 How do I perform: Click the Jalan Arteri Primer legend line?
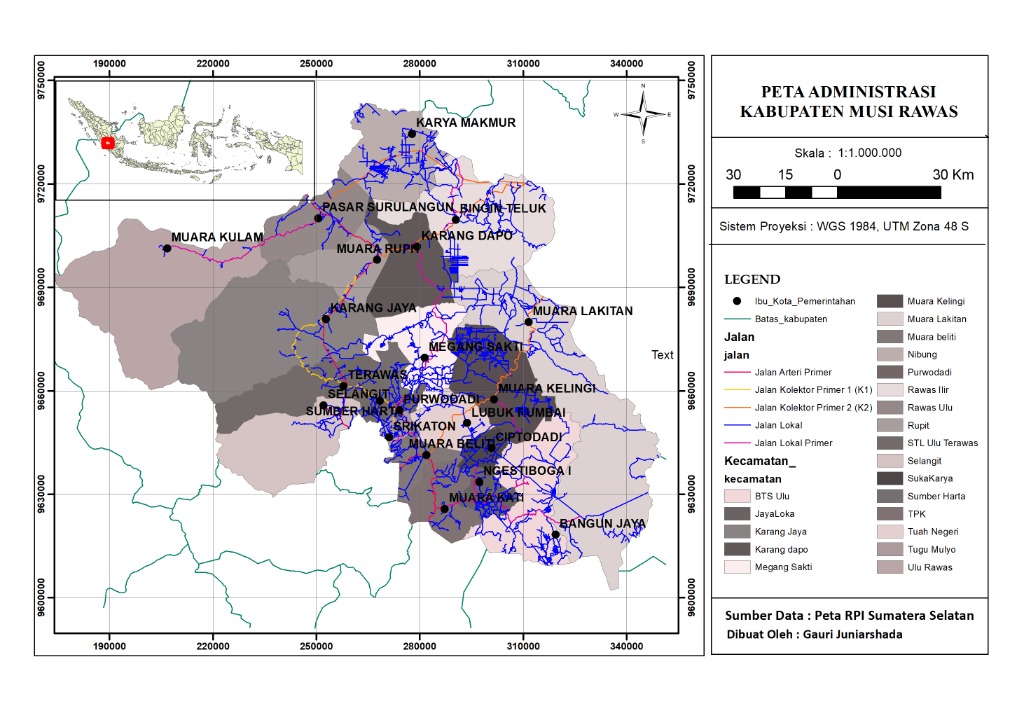737,372
